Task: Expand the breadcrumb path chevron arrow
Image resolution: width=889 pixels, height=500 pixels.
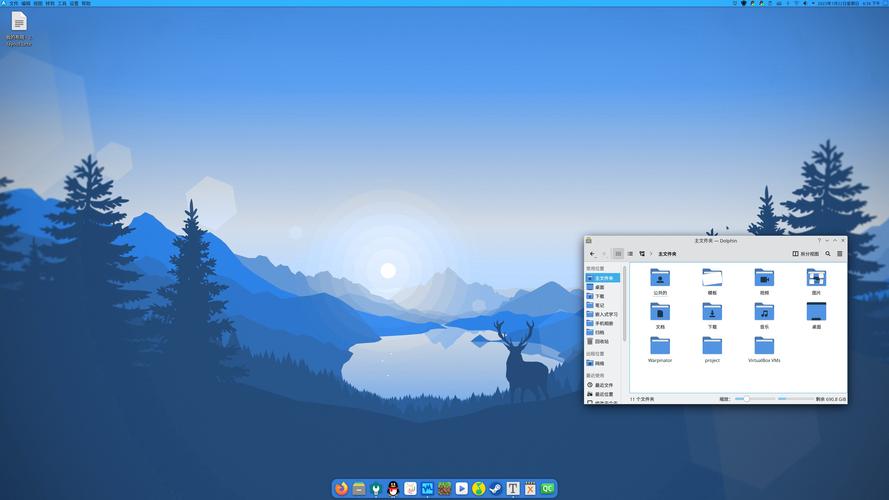Action: pos(653,254)
